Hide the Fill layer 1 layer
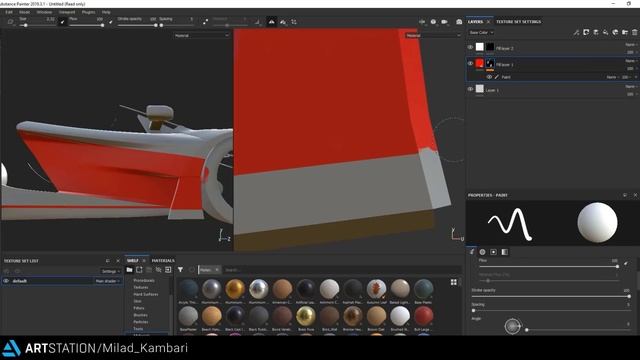640x360 pixels. click(x=470, y=64)
